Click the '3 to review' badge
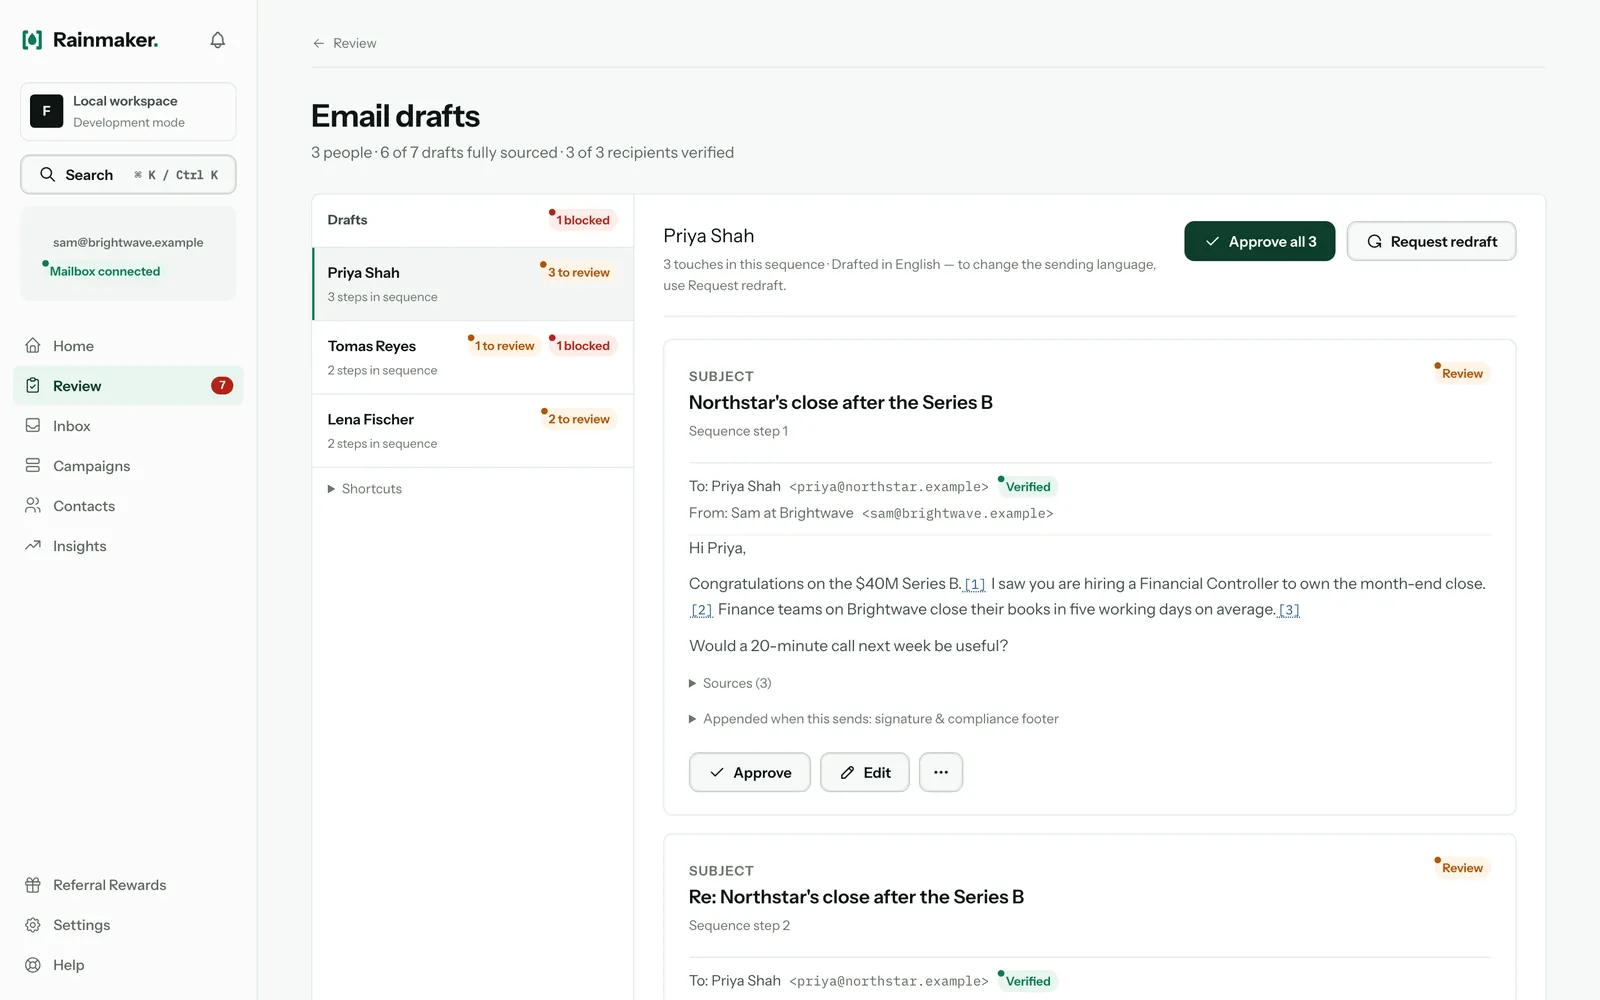 [x=578, y=272]
